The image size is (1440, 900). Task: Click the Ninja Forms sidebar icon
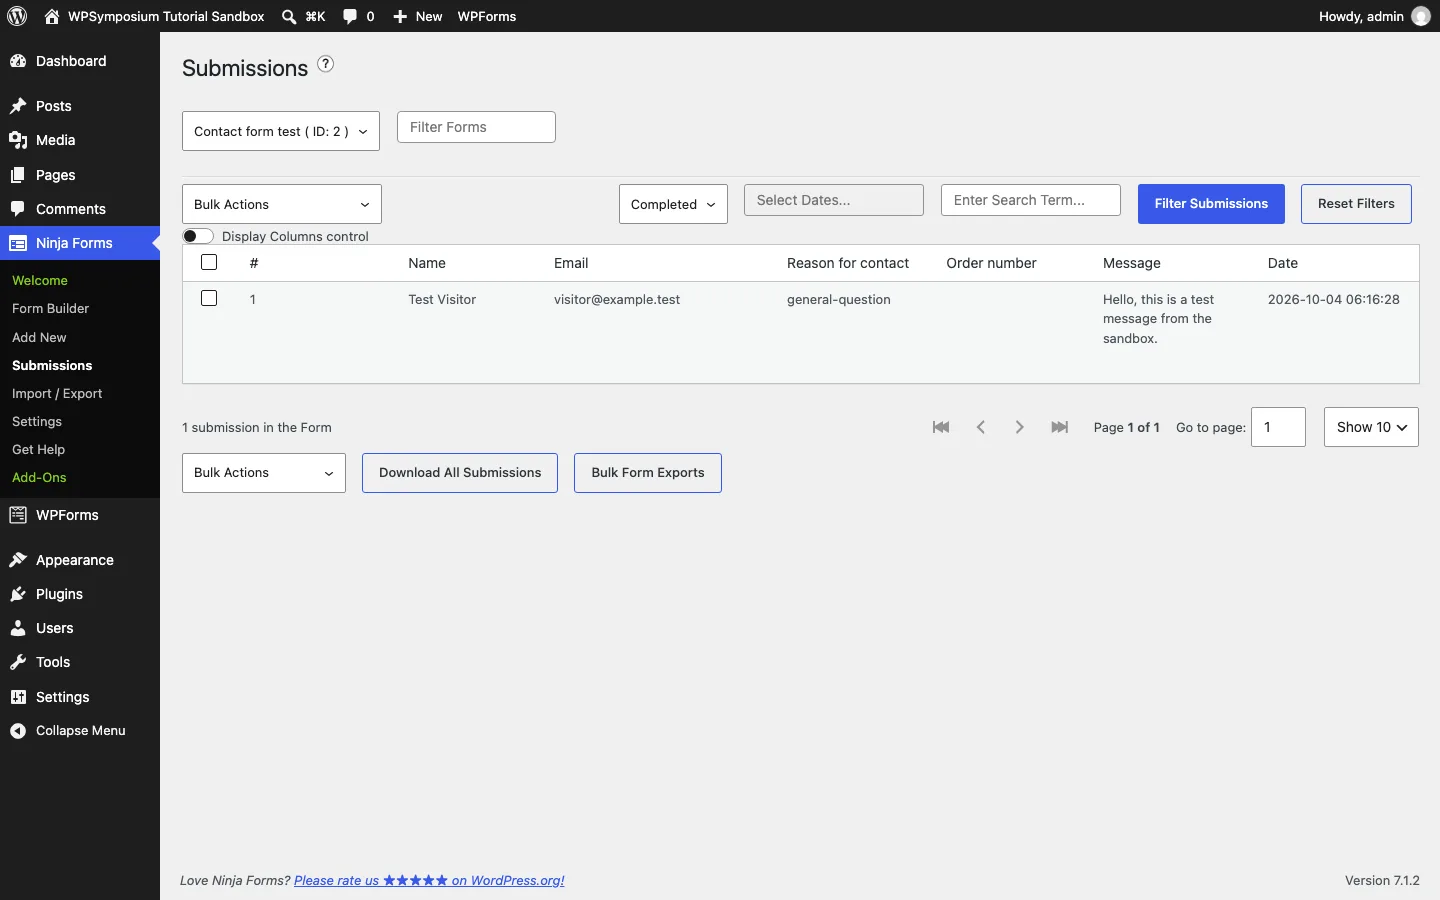(18, 243)
